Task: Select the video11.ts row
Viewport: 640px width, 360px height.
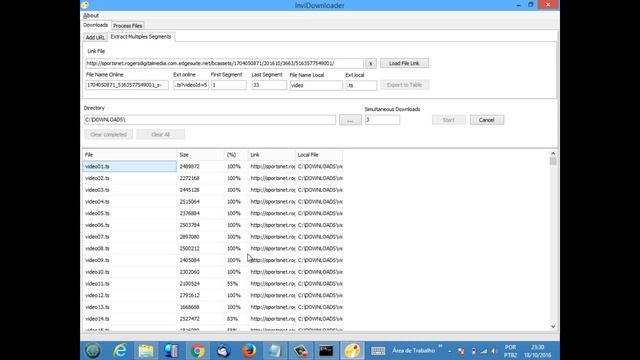Action: tap(212, 284)
